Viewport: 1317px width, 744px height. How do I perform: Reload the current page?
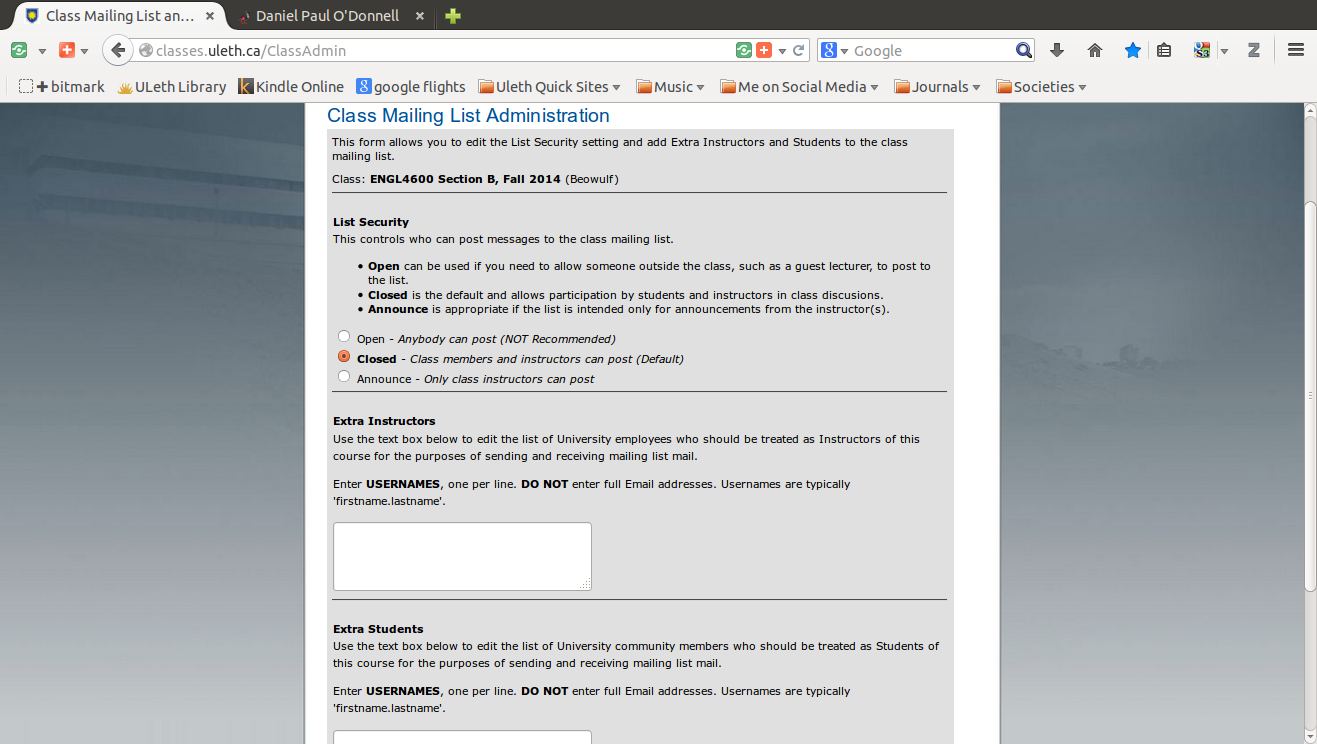pos(798,50)
